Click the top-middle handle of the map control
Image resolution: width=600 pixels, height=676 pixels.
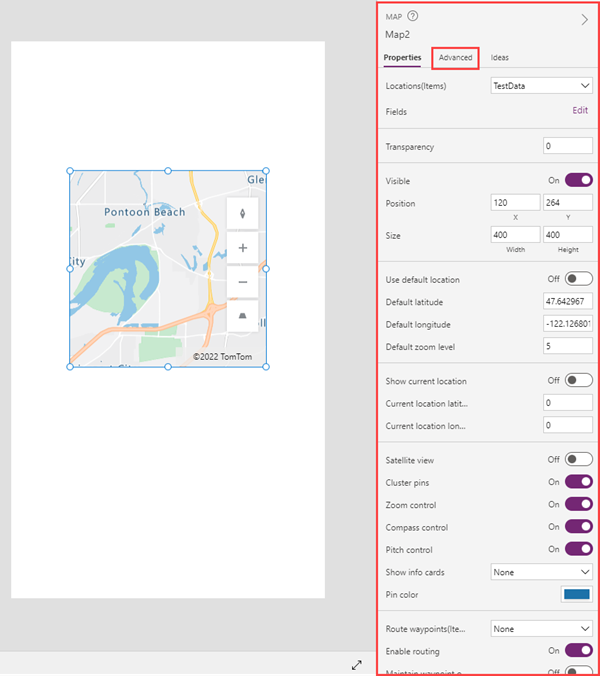[168, 171]
